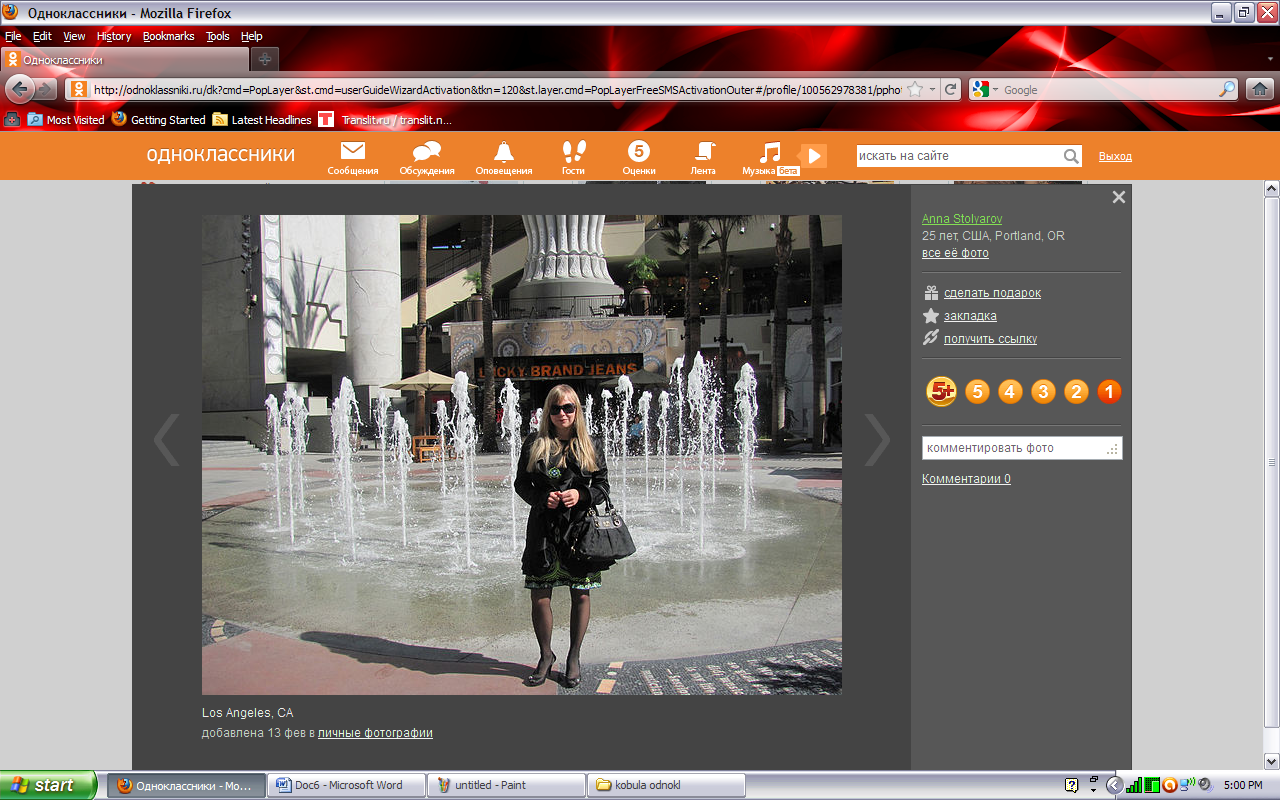Open a new tab plus button
The image size is (1280, 800).
264,59
